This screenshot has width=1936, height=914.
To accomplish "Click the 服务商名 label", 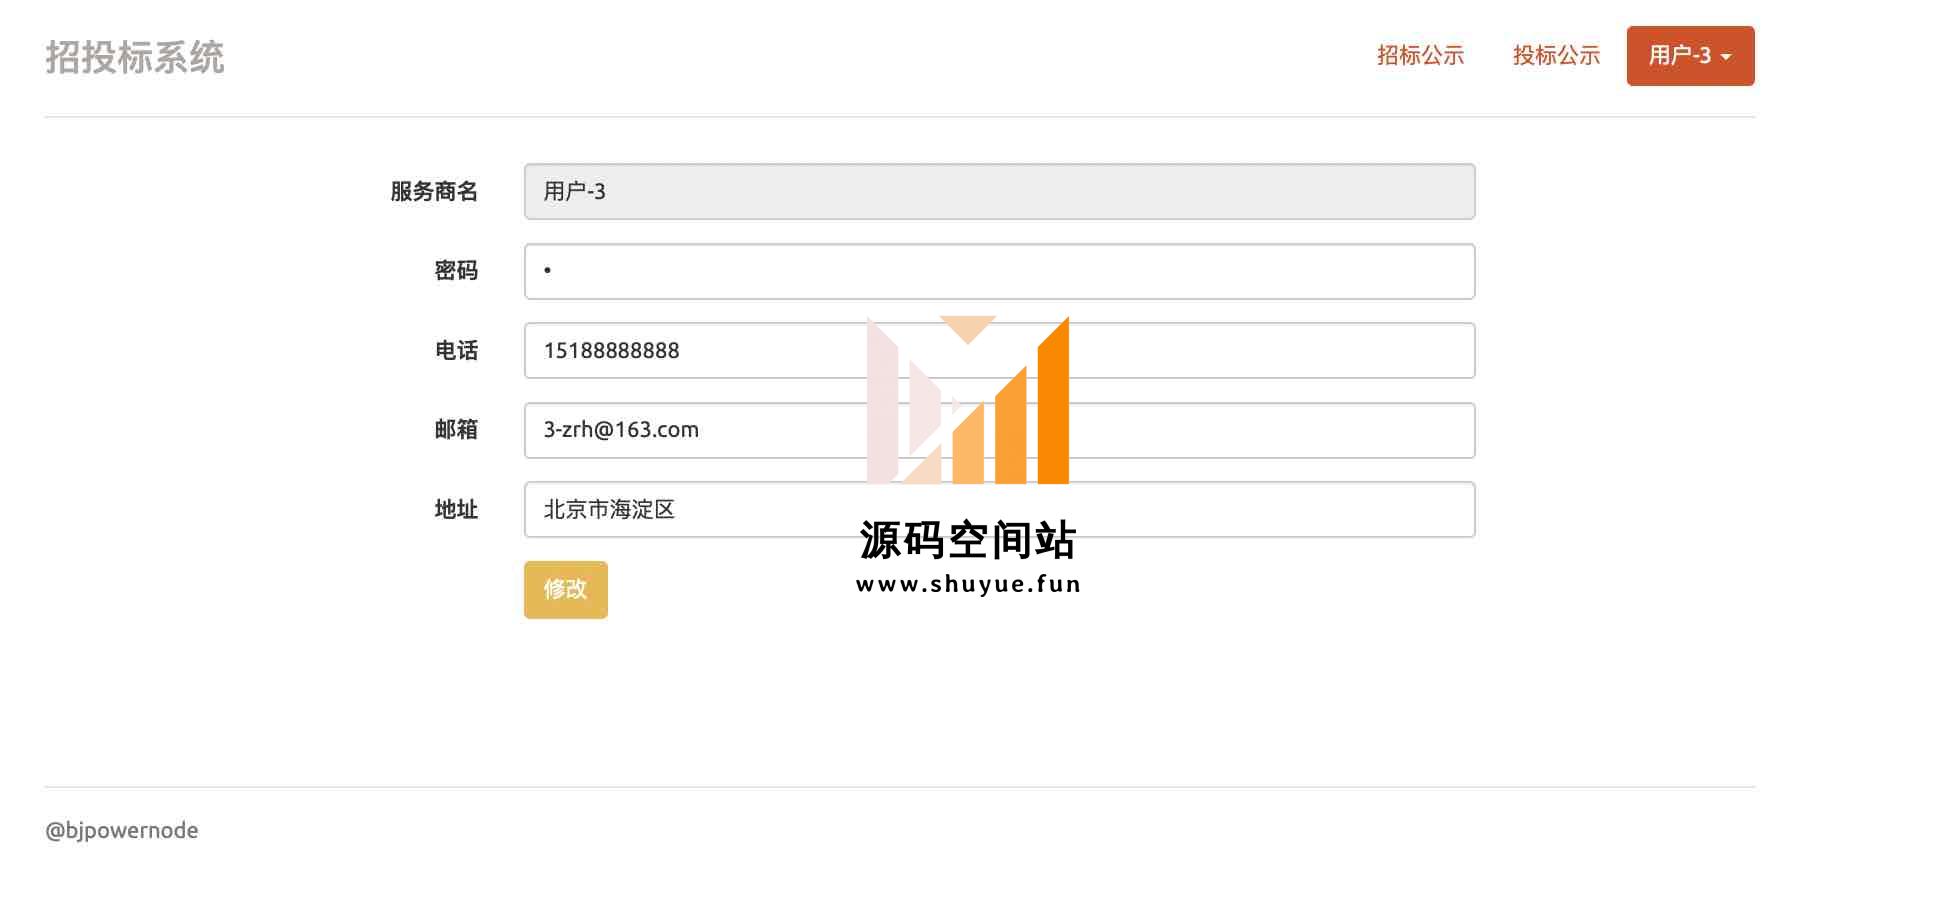I will 434,192.
